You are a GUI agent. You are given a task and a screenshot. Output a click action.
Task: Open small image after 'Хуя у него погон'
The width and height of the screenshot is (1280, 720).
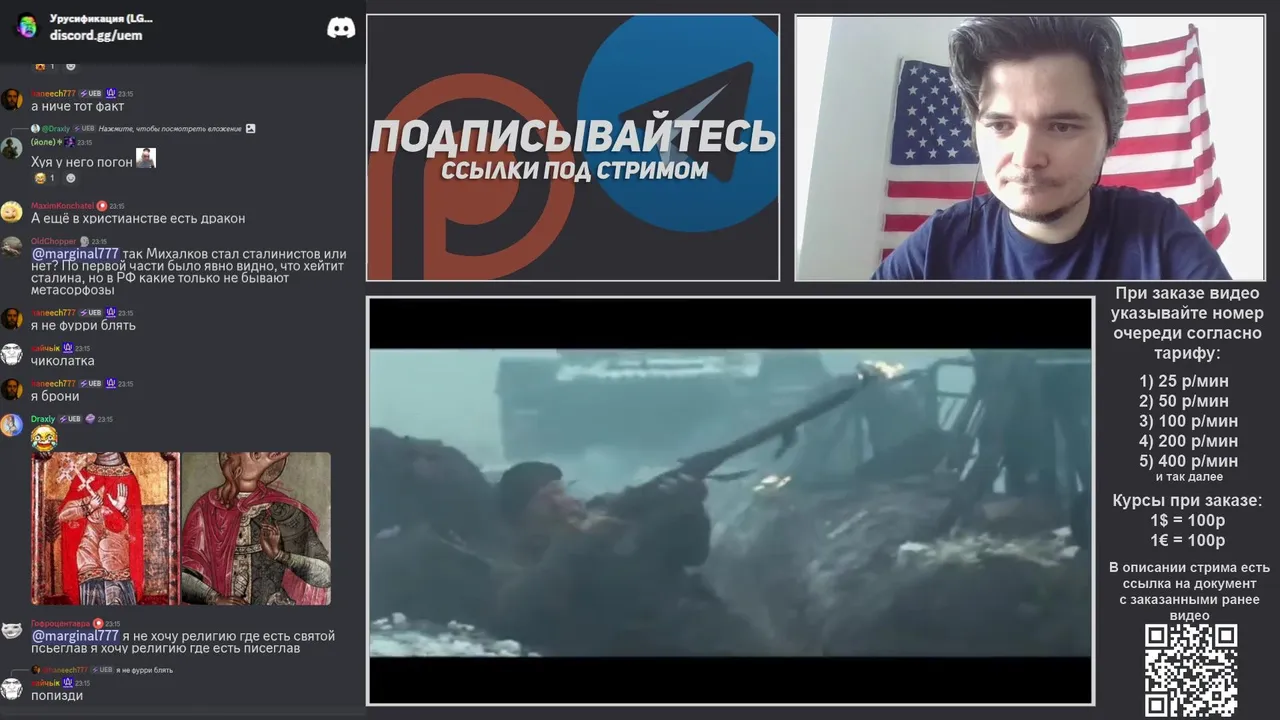click(146, 158)
